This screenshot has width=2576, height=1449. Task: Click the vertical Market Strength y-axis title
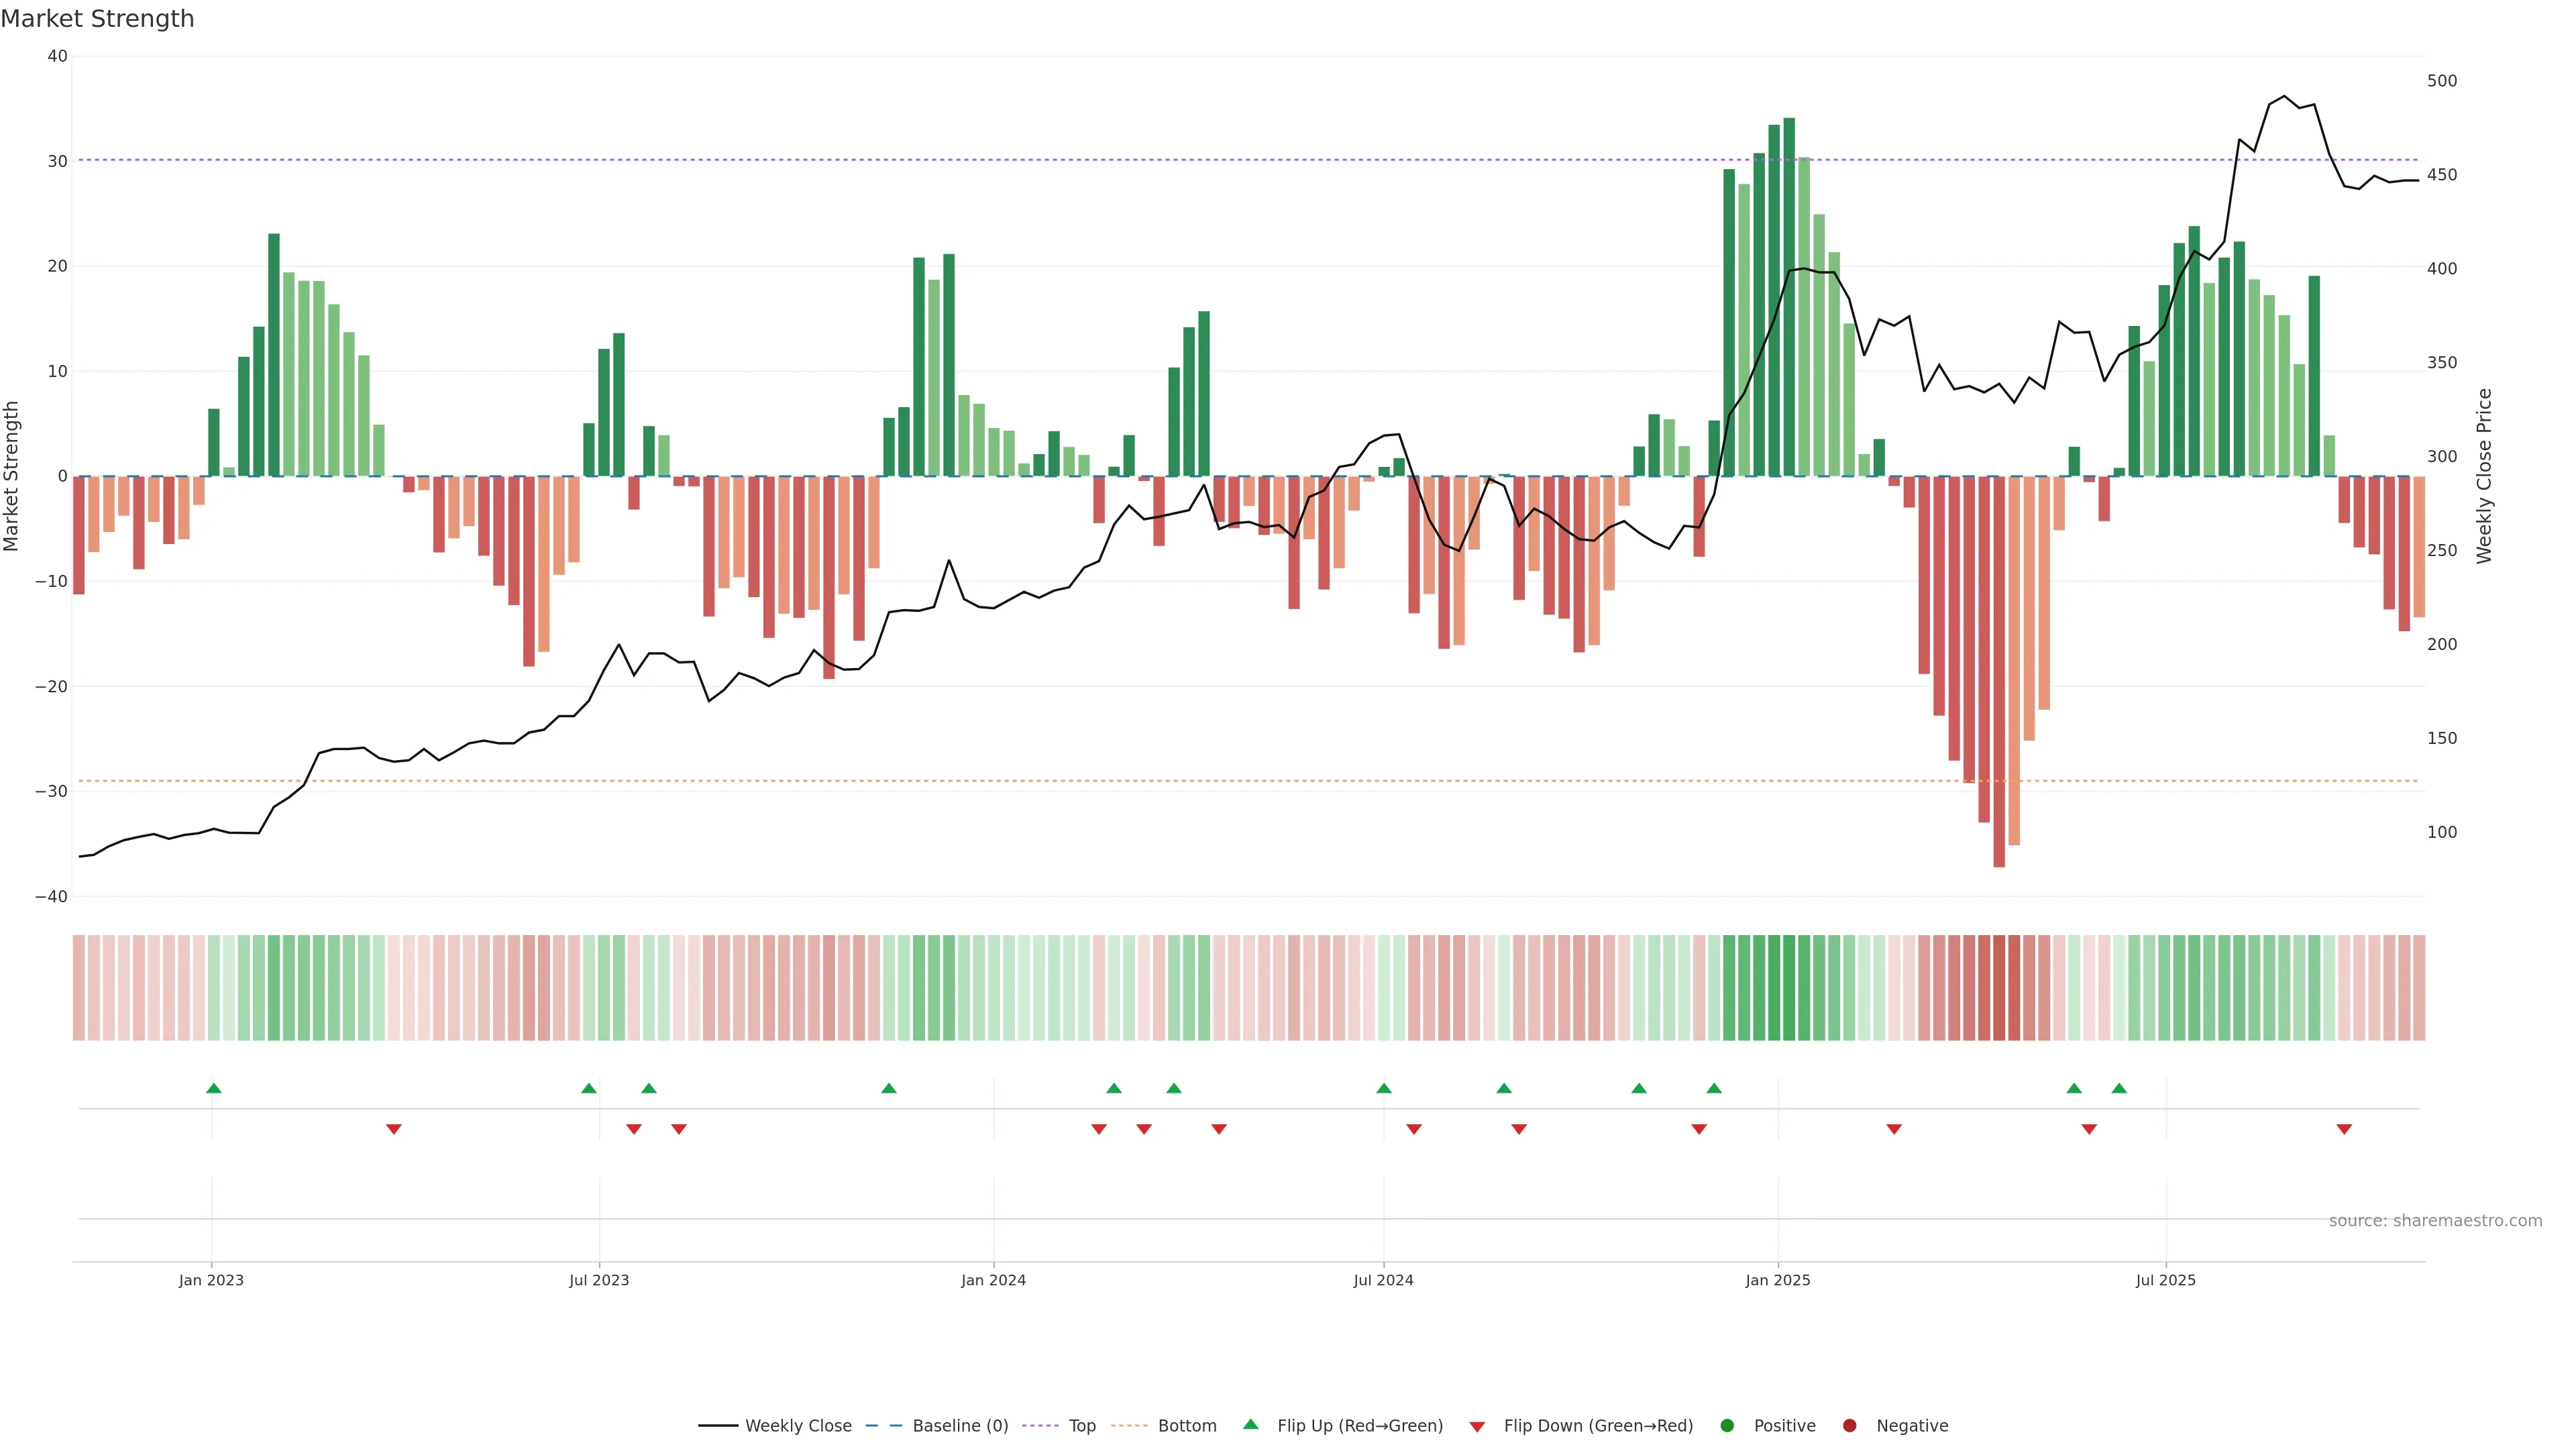(x=11, y=476)
